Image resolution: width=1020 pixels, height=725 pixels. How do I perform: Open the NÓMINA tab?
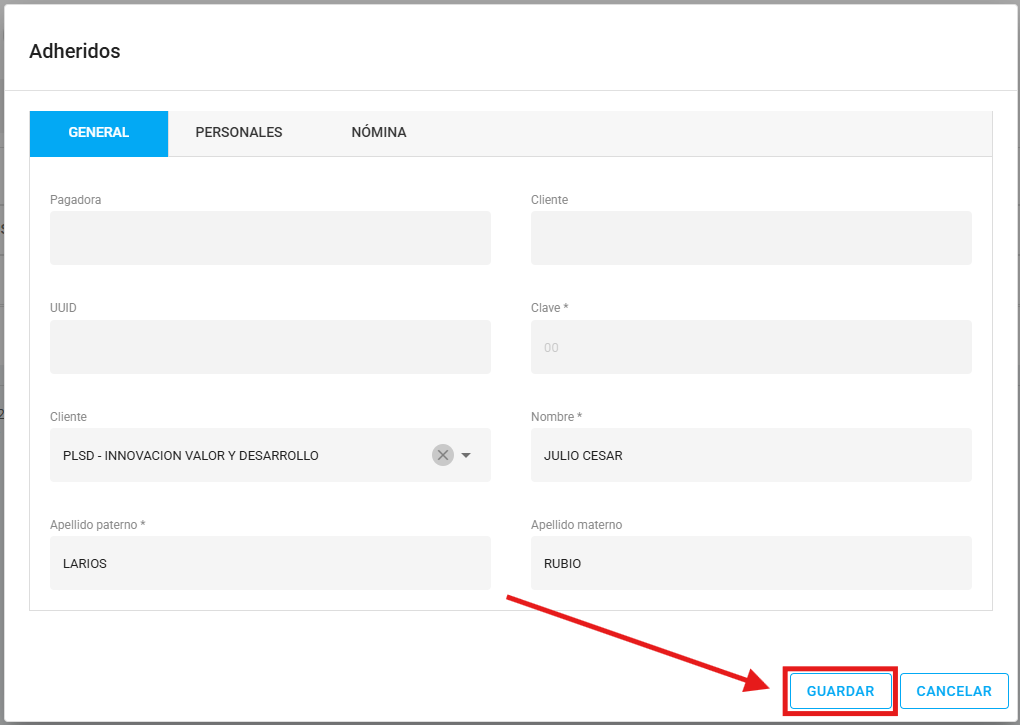point(379,132)
